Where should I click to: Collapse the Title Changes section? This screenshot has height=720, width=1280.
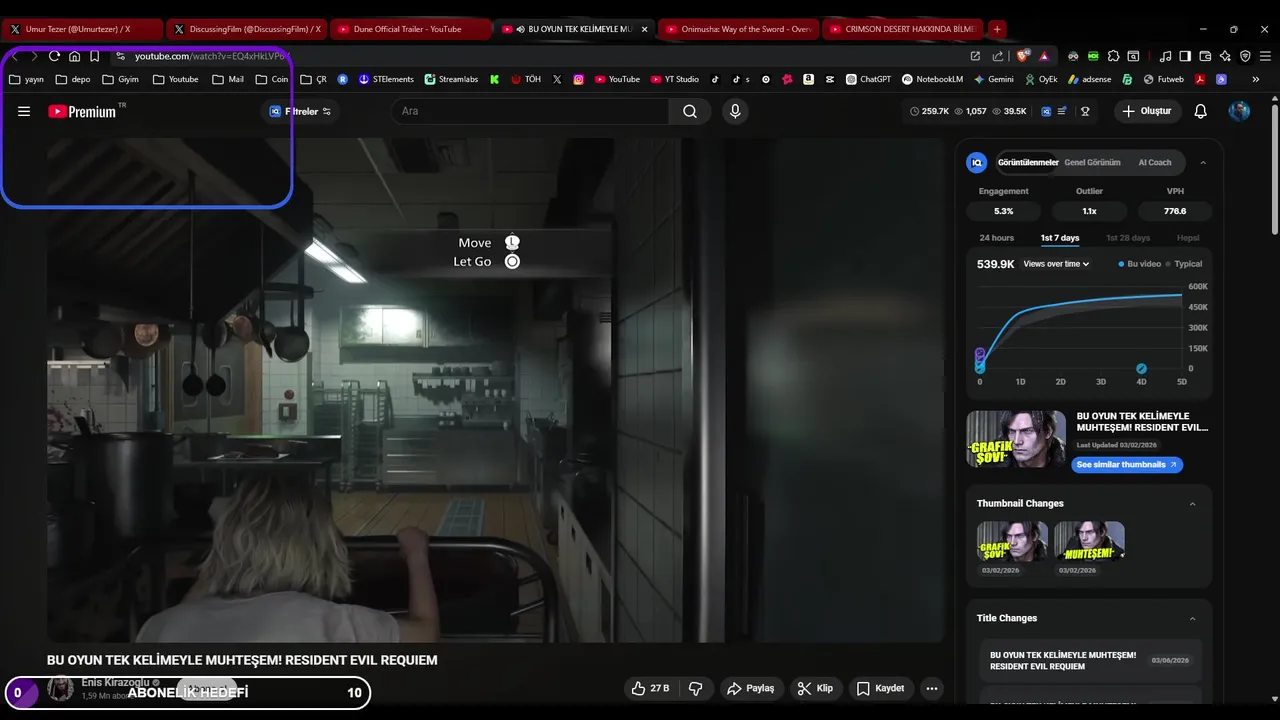(x=1192, y=618)
